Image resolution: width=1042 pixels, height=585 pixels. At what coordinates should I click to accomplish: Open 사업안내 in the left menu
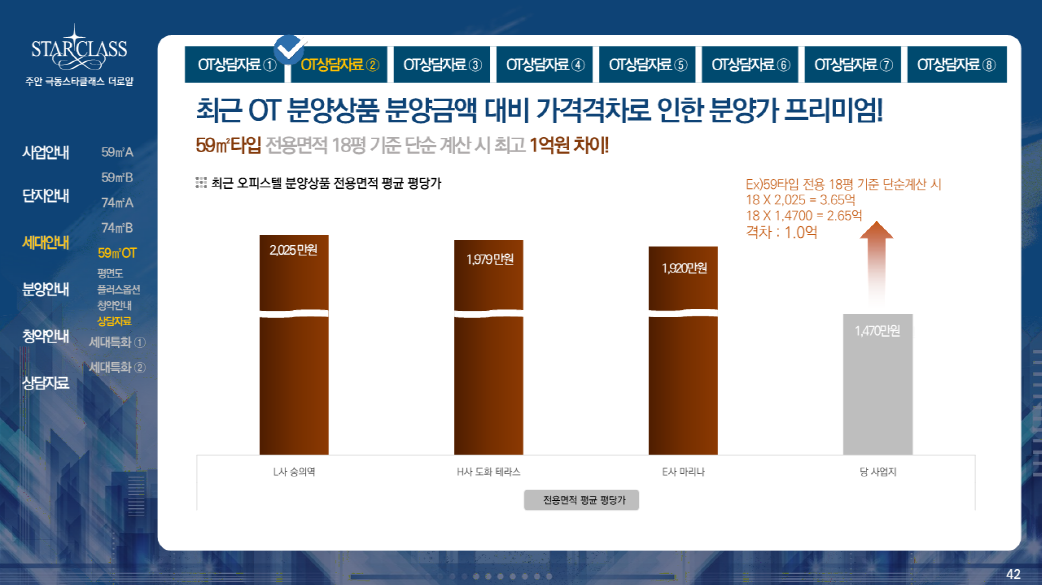(x=46, y=153)
